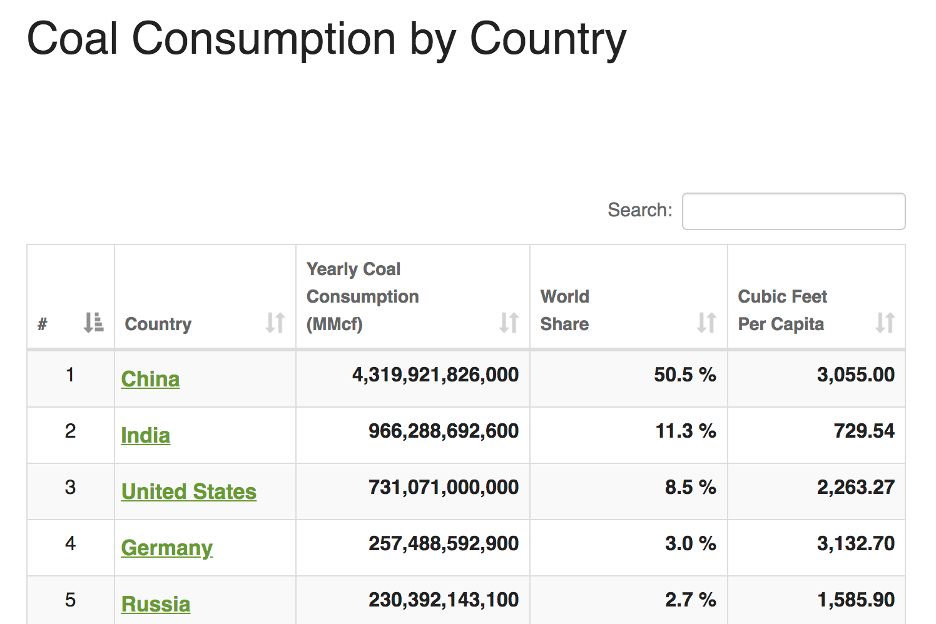Open the United States link

pos(189,491)
